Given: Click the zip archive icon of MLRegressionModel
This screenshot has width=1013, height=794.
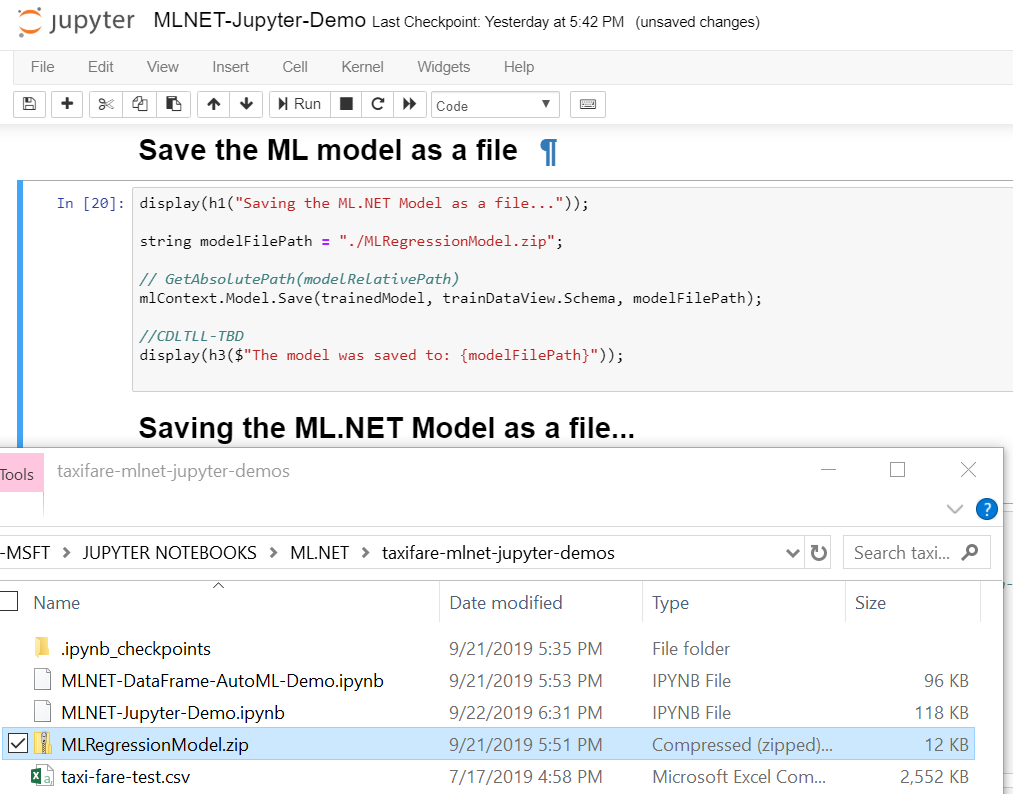Looking at the screenshot, I should click(x=43, y=744).
